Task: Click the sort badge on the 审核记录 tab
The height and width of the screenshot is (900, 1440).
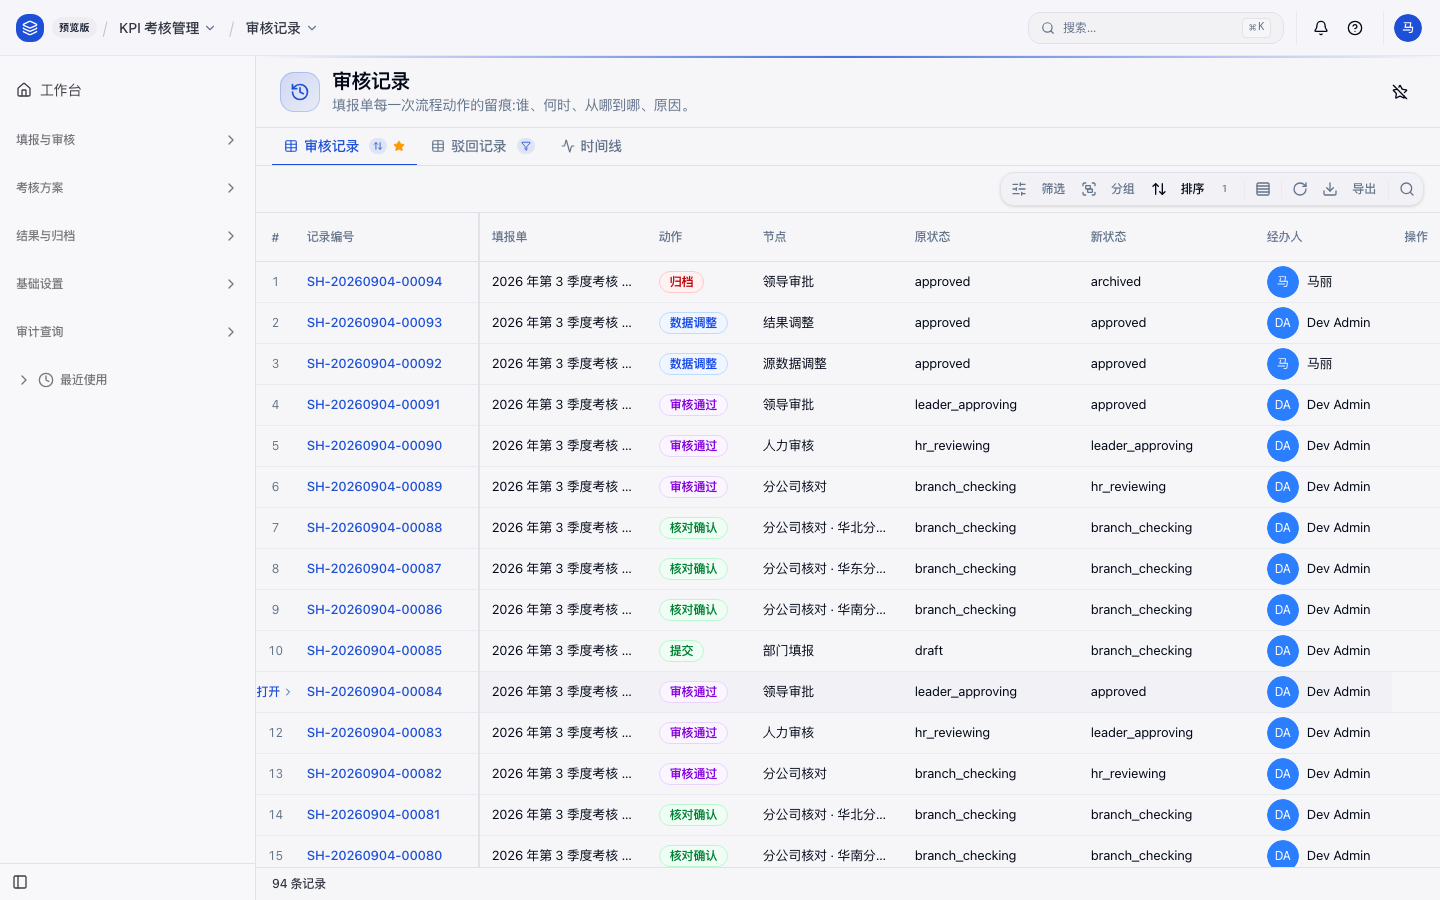Action: pos(378,146)
